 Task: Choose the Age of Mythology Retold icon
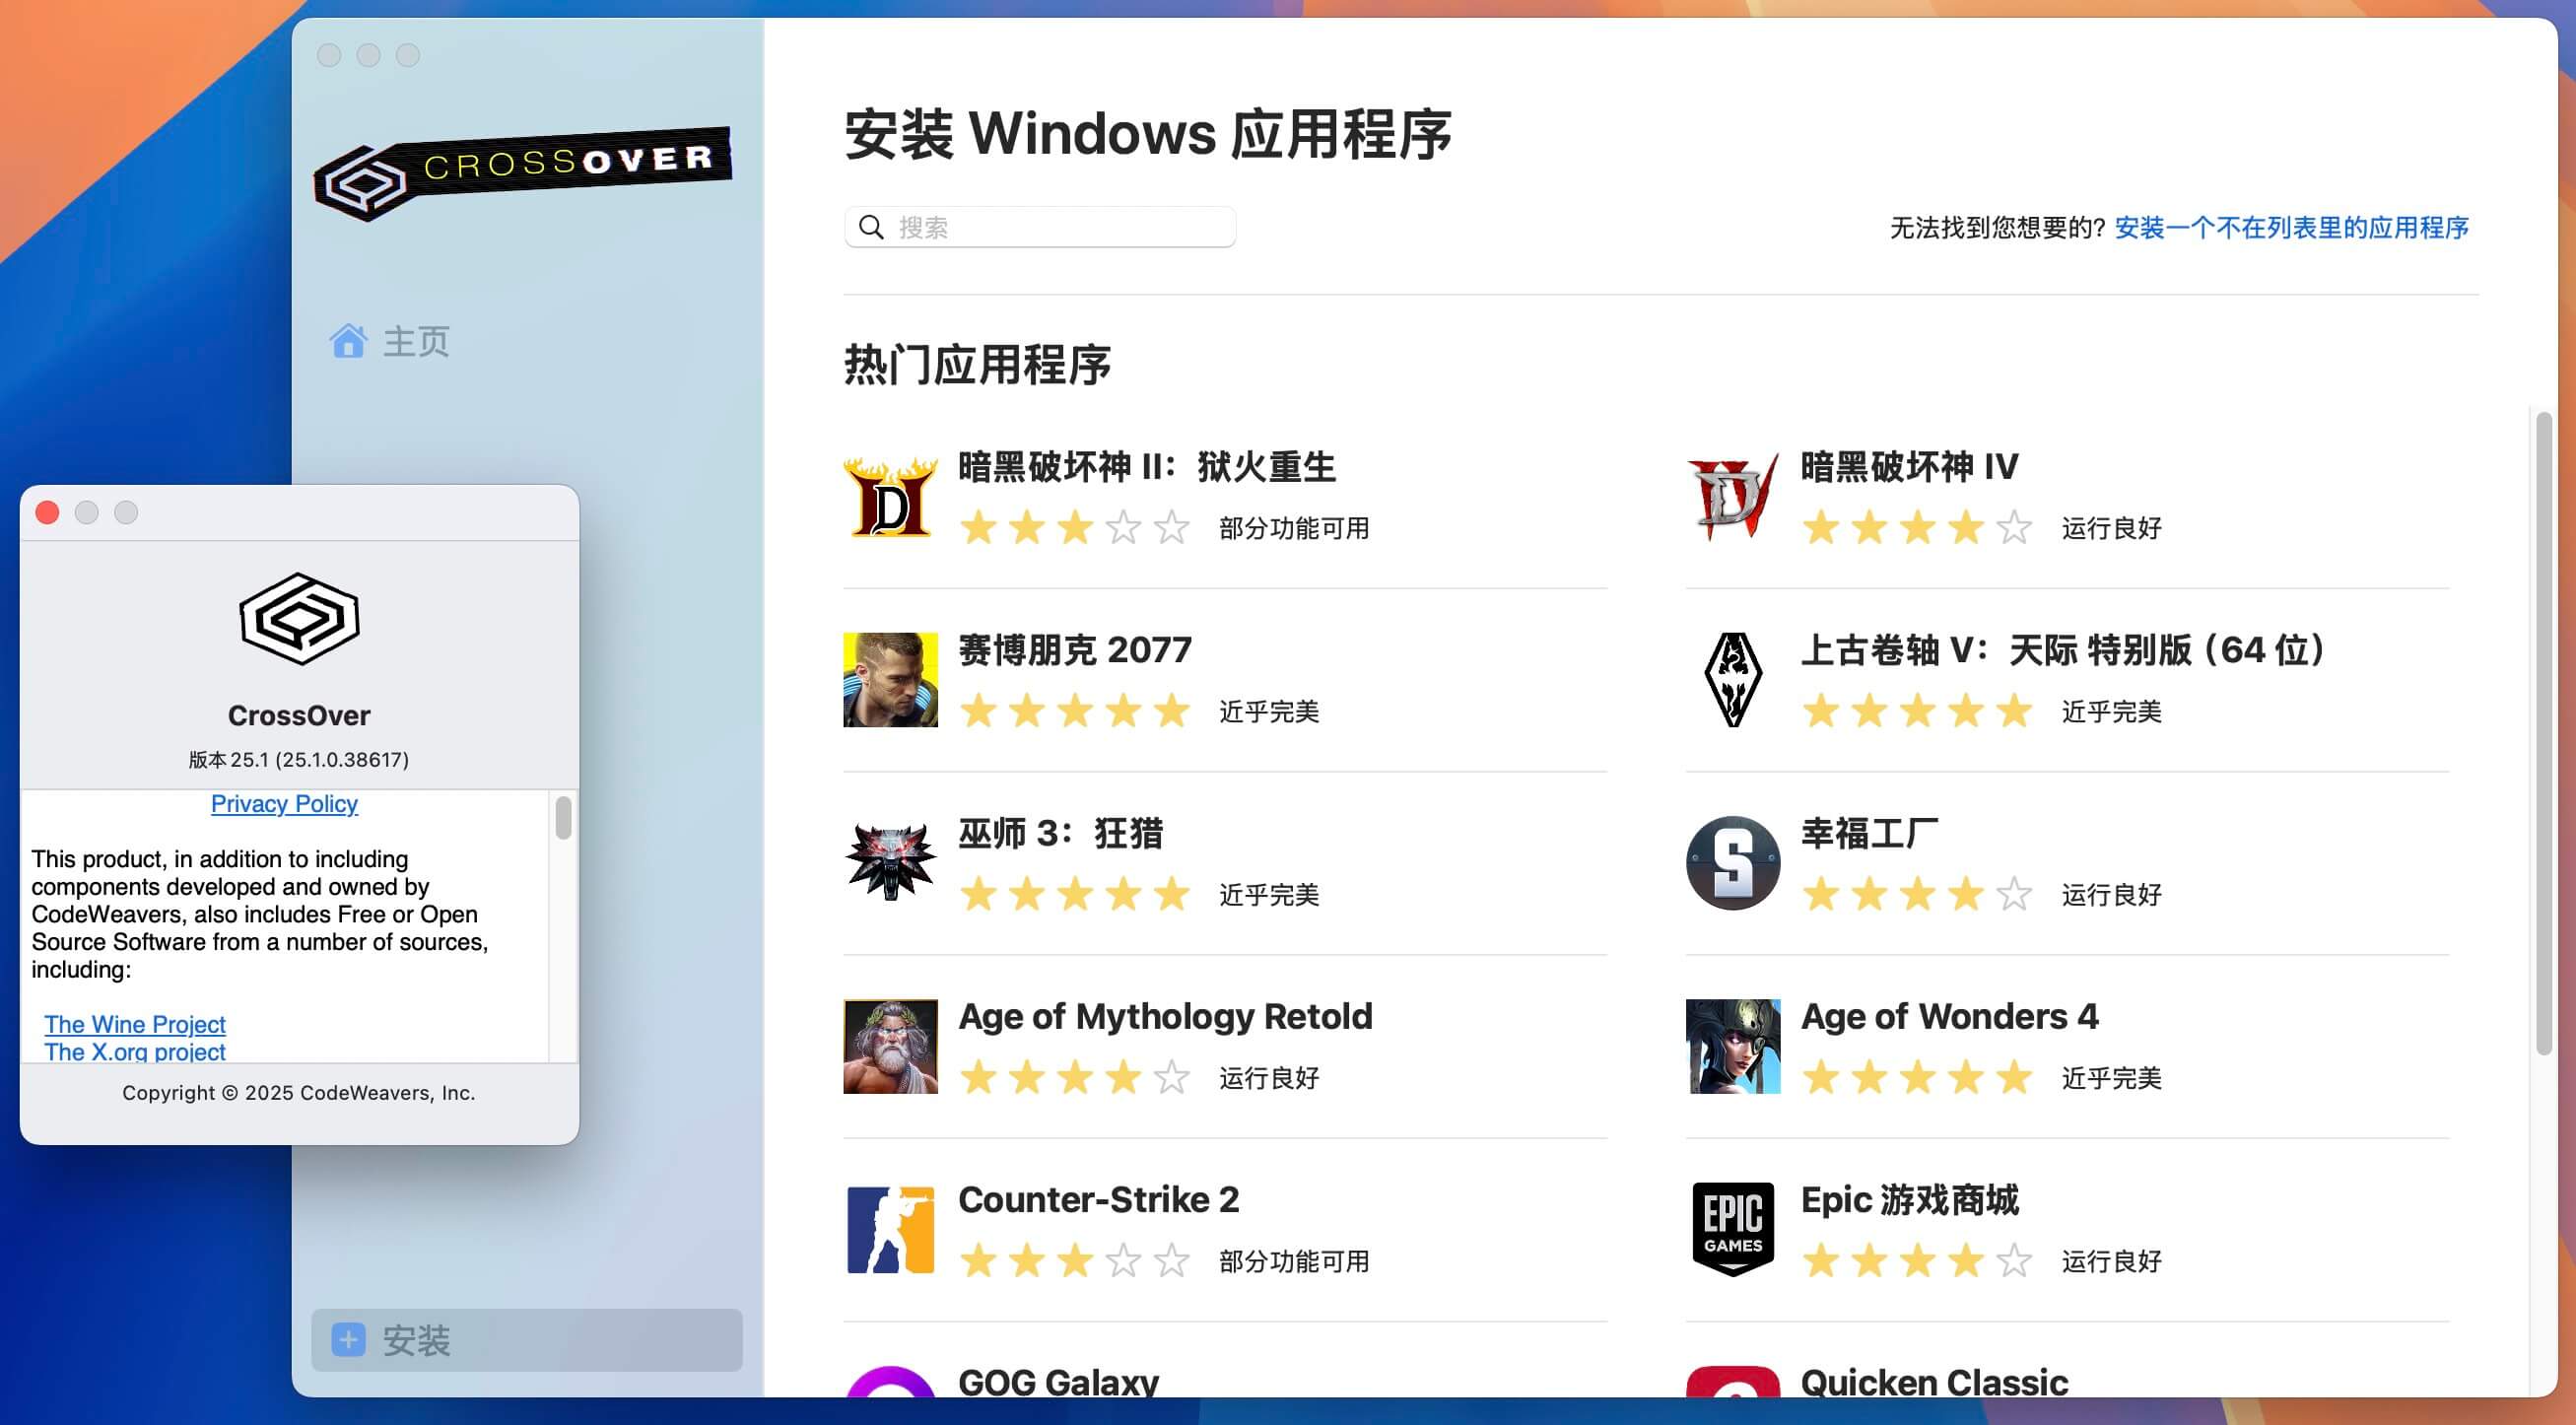tap(890, 1046)
